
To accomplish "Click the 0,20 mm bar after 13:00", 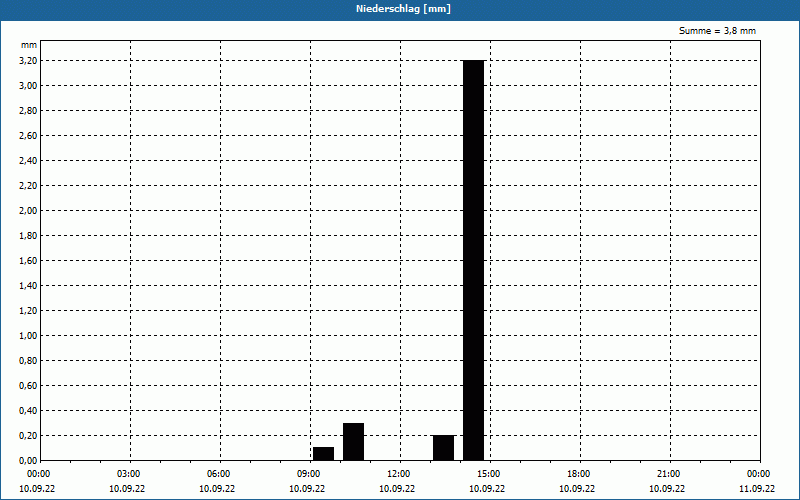I will point(443,448).
